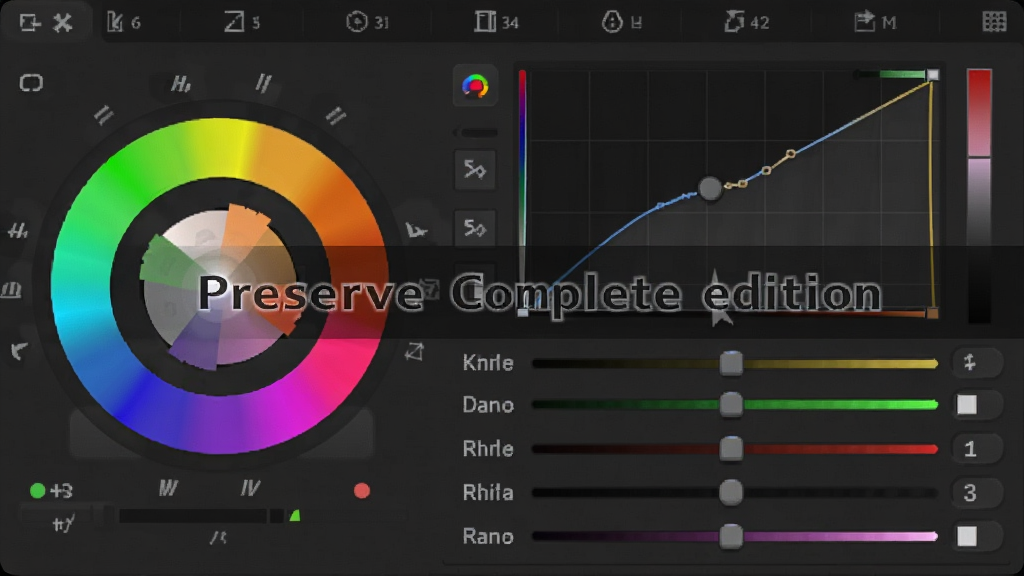Select the lower curve tool icon

click(475, 228)
